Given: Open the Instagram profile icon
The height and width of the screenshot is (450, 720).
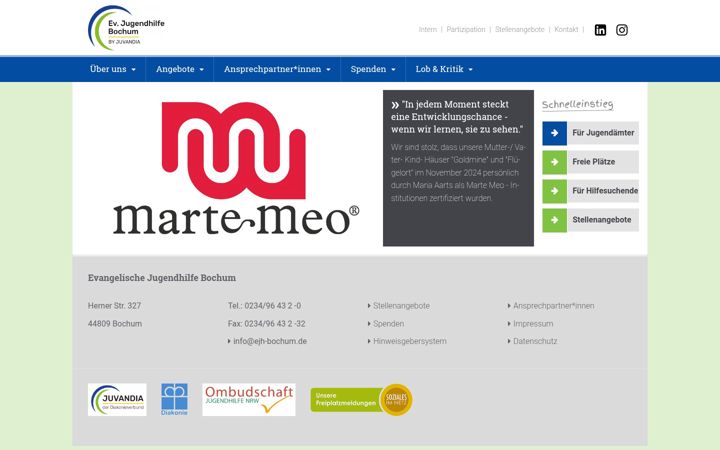Looking at the screenshot, I should coord(622,30).
